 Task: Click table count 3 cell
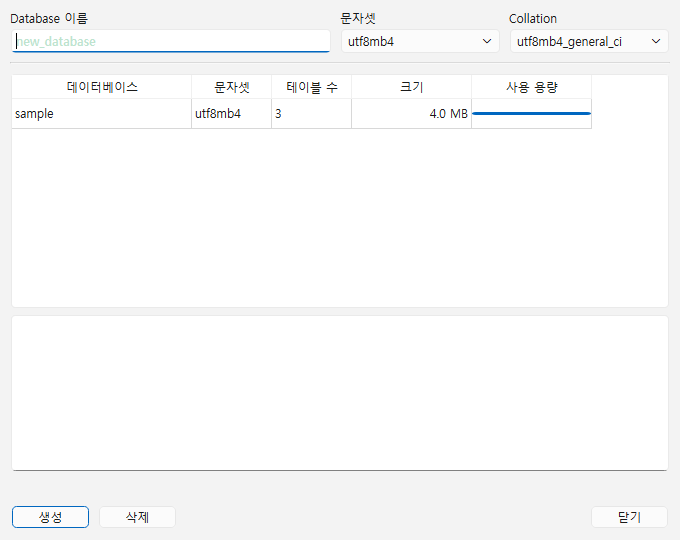[x=311, y=114]
